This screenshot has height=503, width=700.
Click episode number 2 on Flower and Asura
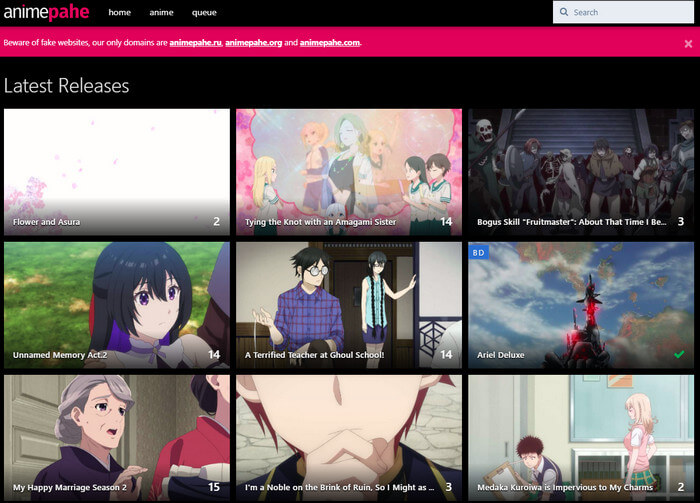tap(217, 221)
